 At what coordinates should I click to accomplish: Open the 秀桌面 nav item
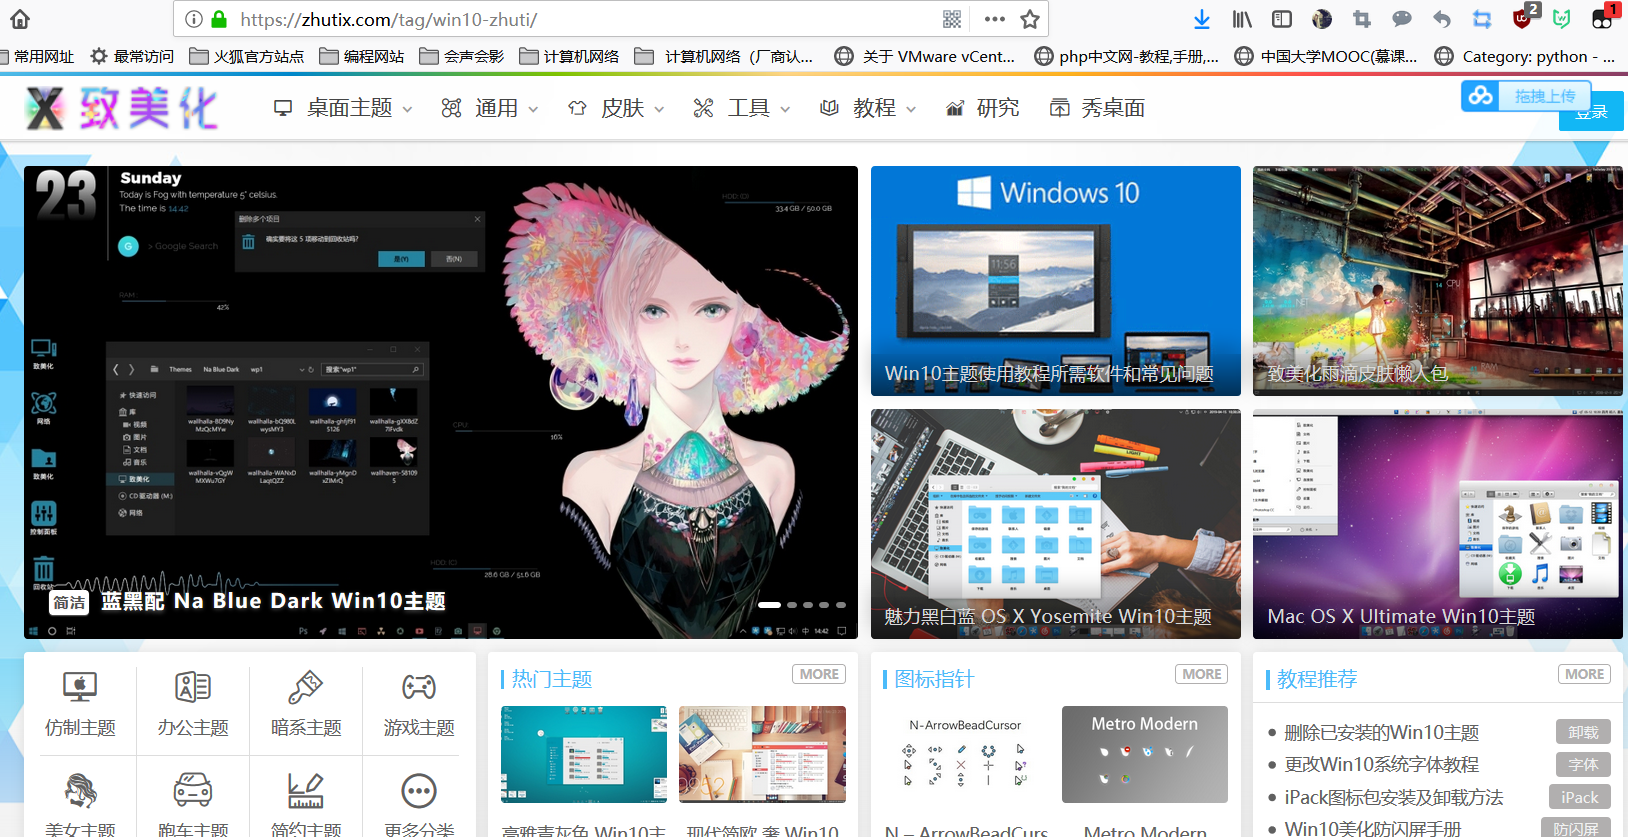coord(1097,108)
